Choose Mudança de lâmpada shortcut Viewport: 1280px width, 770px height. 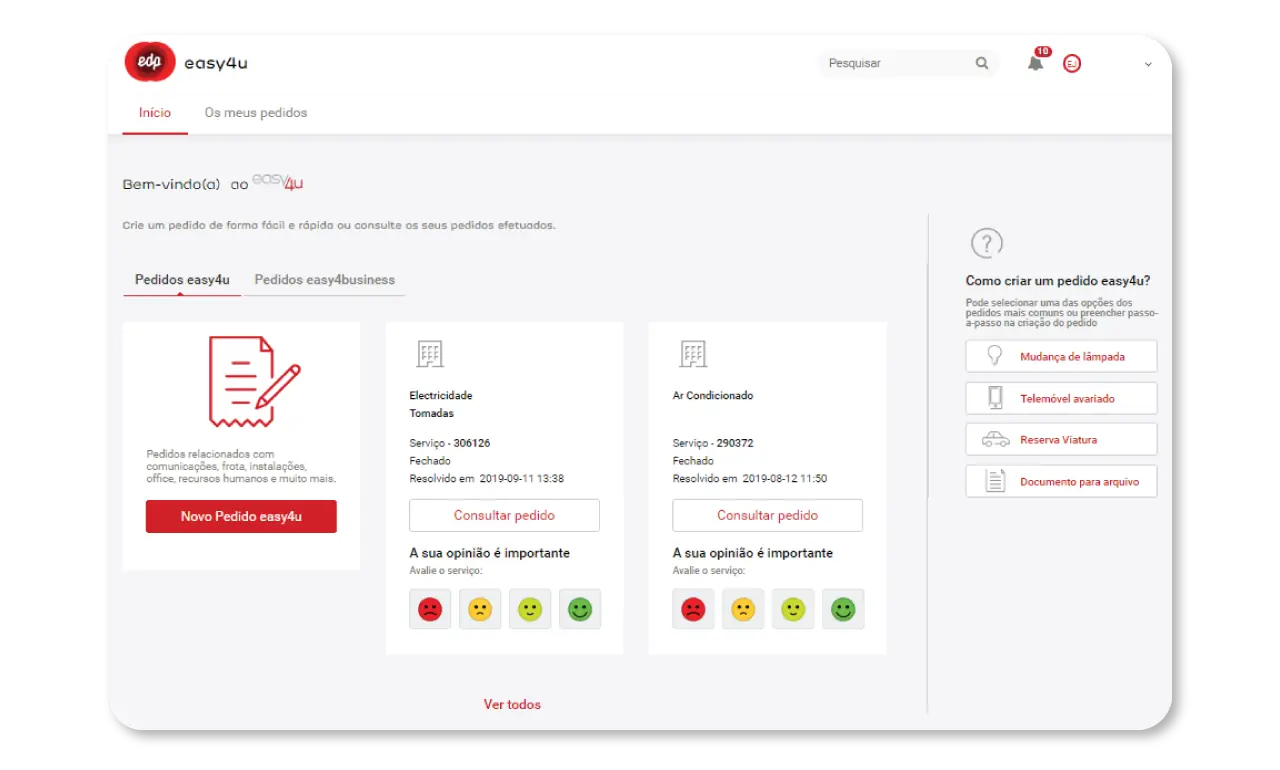point(1061,356)
